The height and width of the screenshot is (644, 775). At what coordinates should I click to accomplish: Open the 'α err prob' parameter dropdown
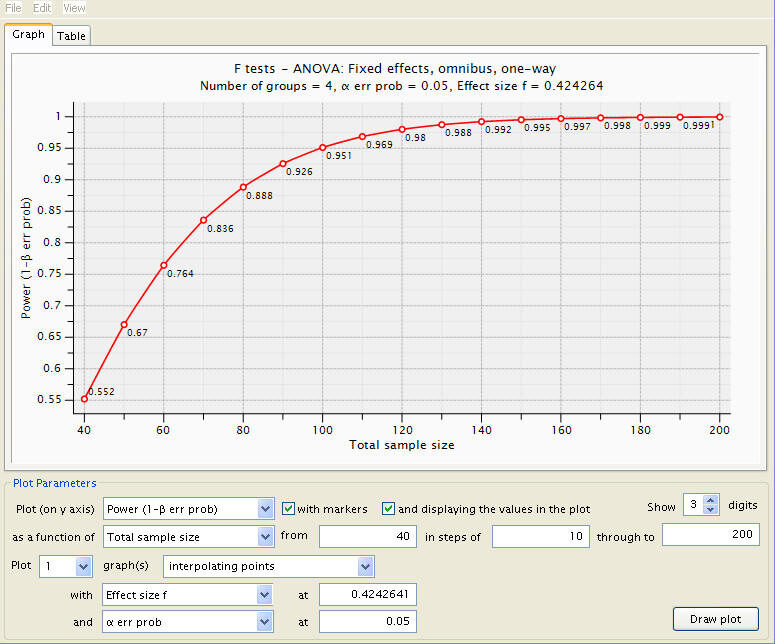[188, 622]
